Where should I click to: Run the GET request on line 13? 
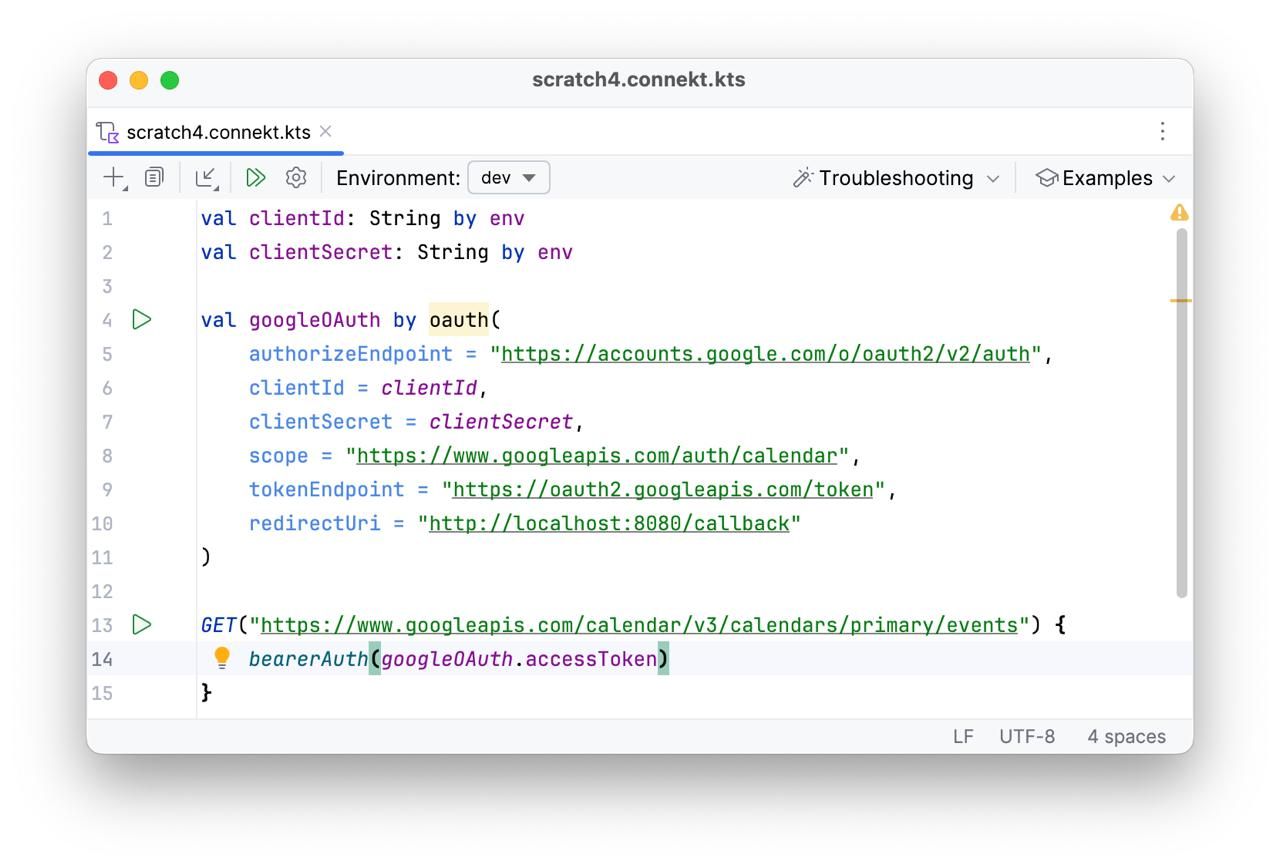[x=142, y=625]
